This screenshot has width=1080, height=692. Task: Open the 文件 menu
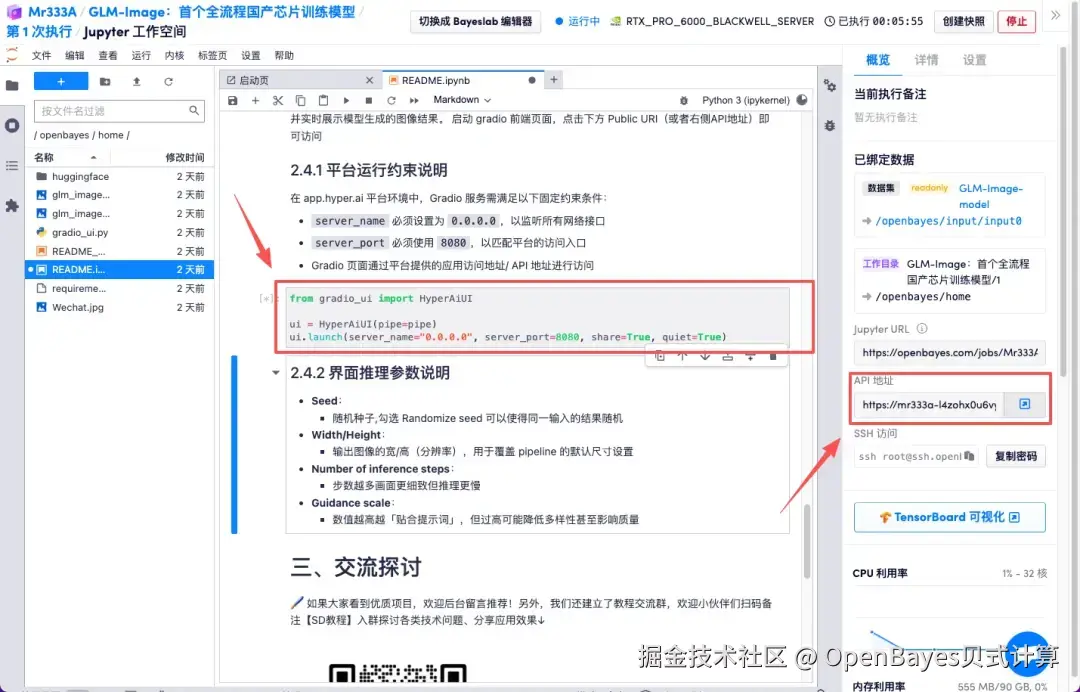(x=41, y=55)
